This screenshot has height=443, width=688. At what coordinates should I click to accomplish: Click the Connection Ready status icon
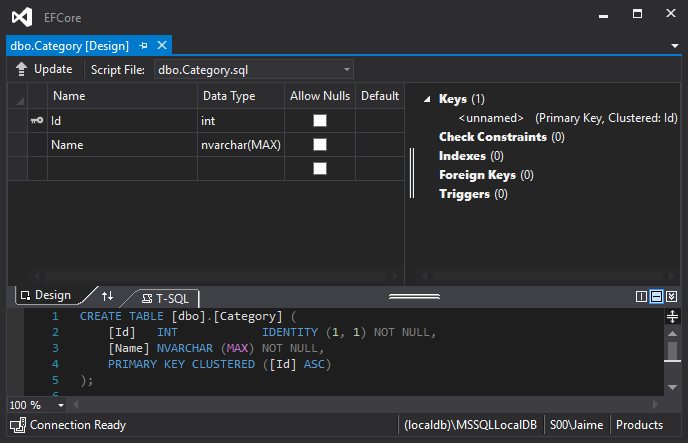tap(17, 425)
